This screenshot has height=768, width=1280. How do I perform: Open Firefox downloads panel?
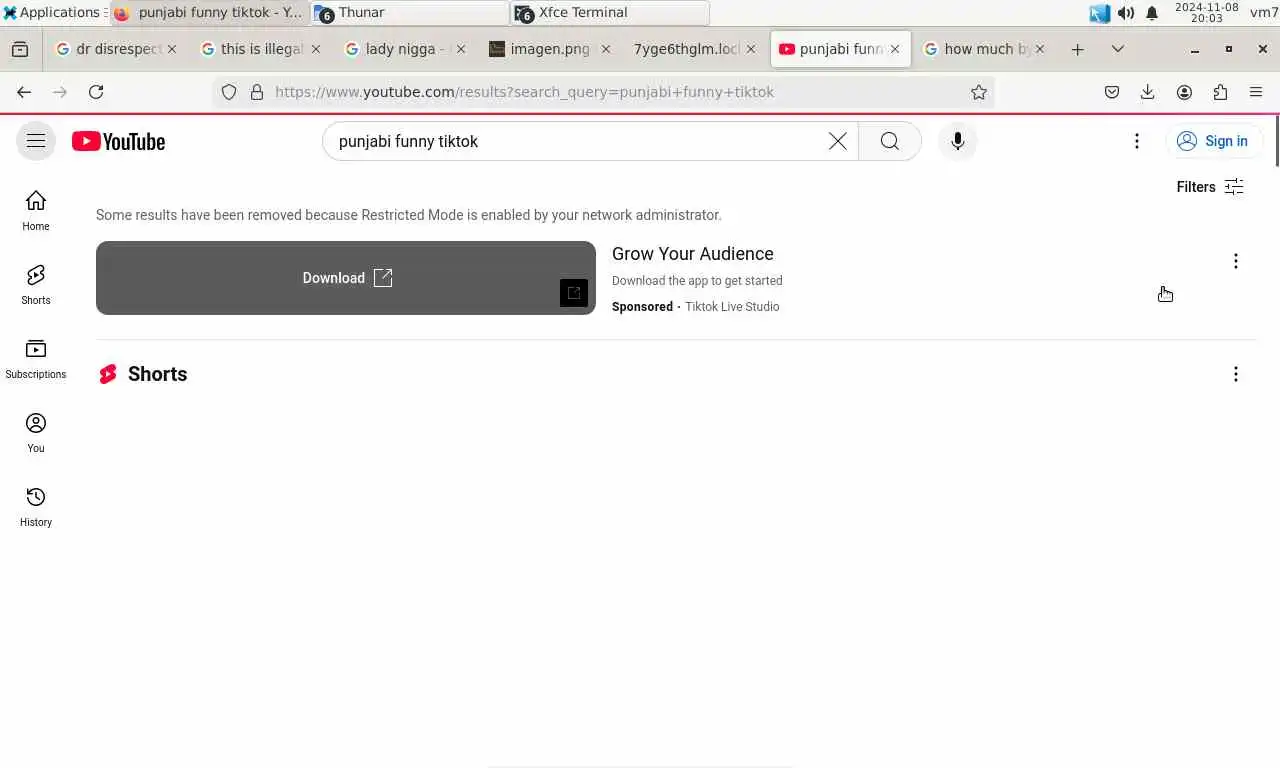click(1148, 92)
